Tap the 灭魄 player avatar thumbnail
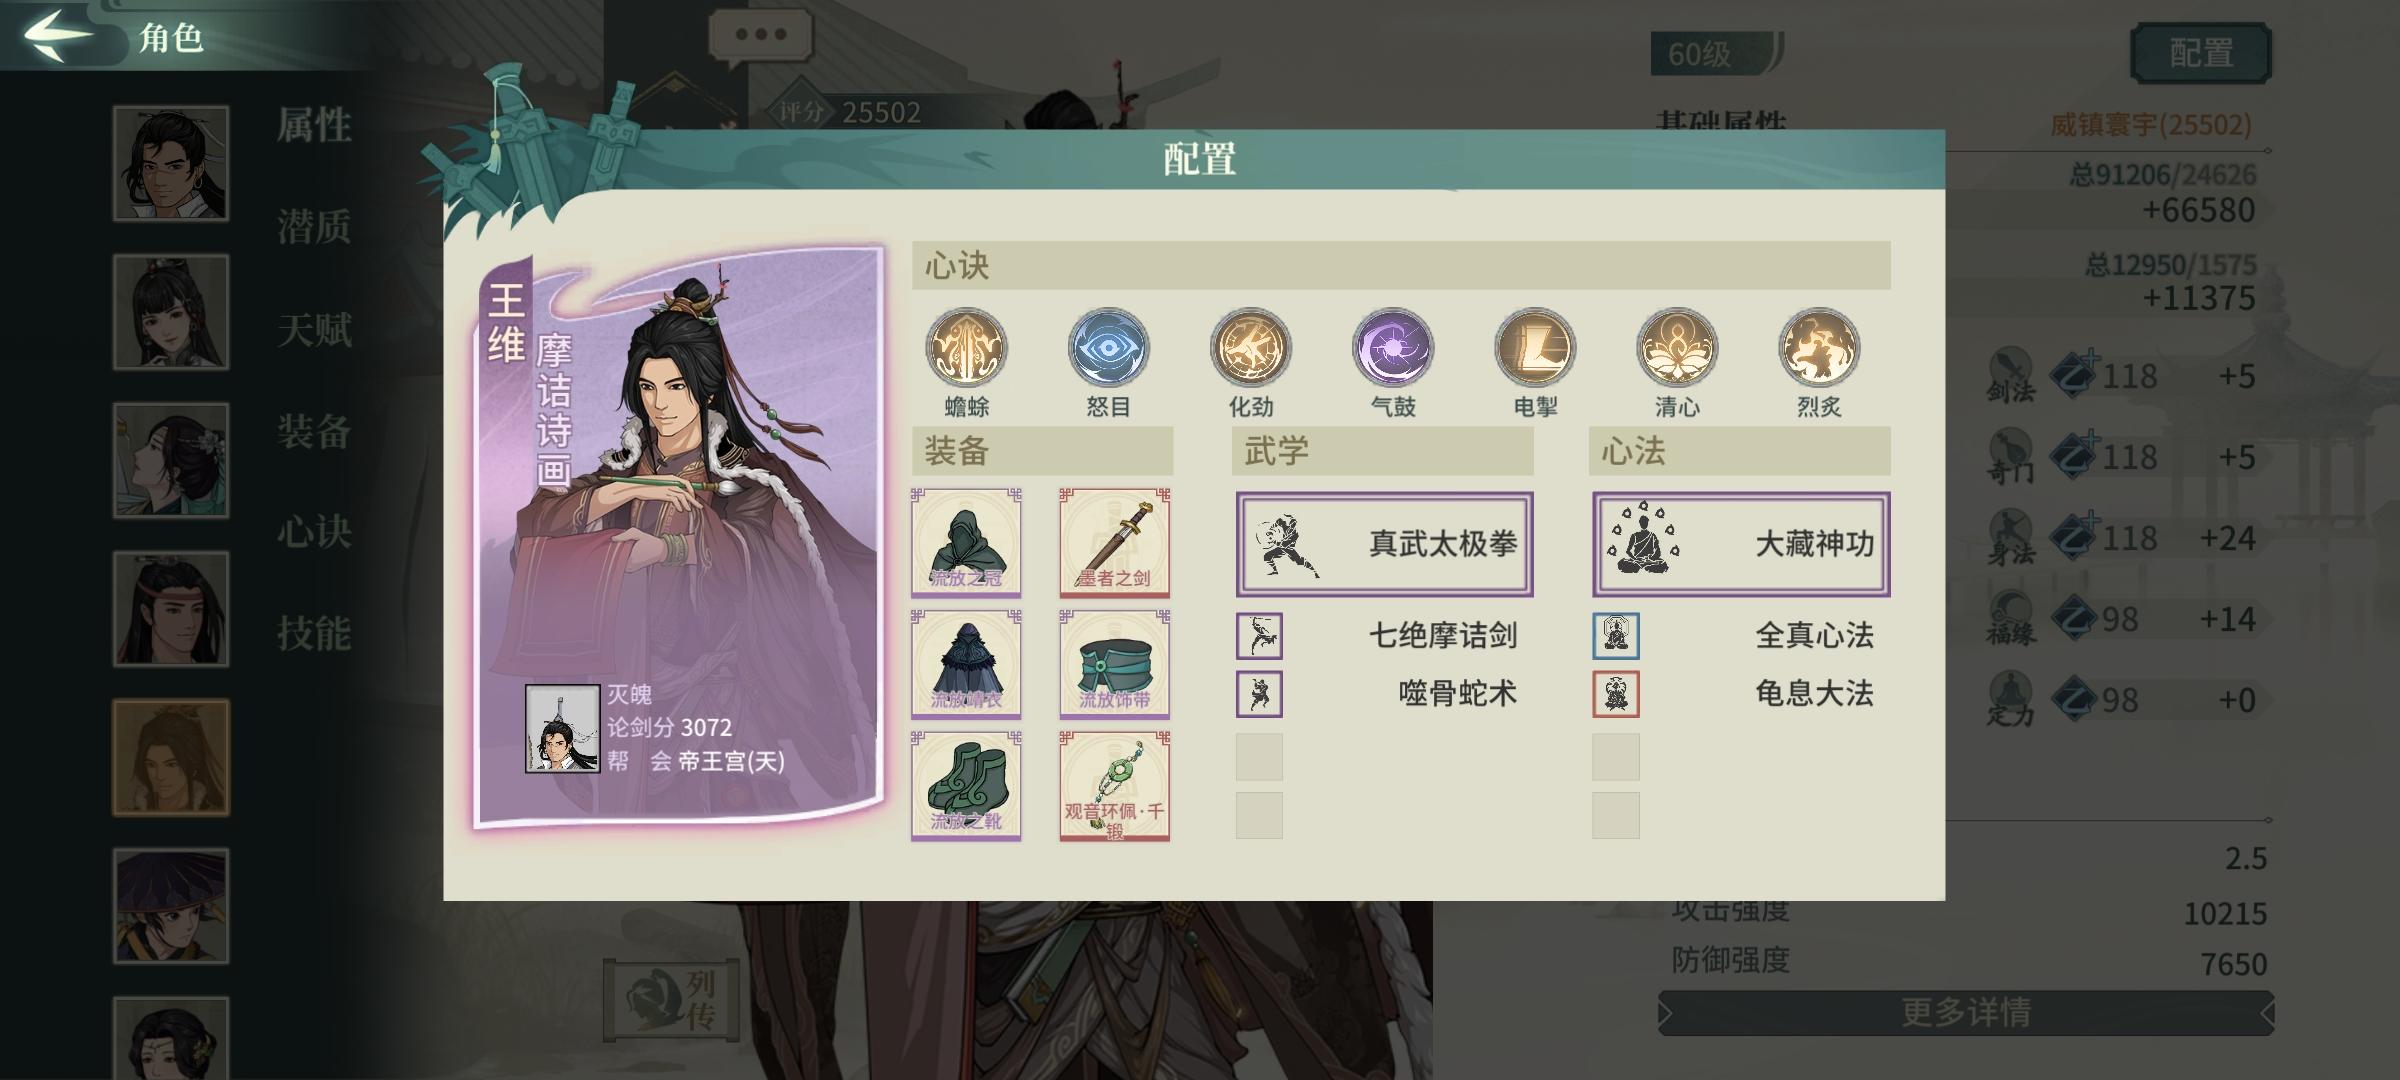2400x1080 pixels. pos(562,729)
